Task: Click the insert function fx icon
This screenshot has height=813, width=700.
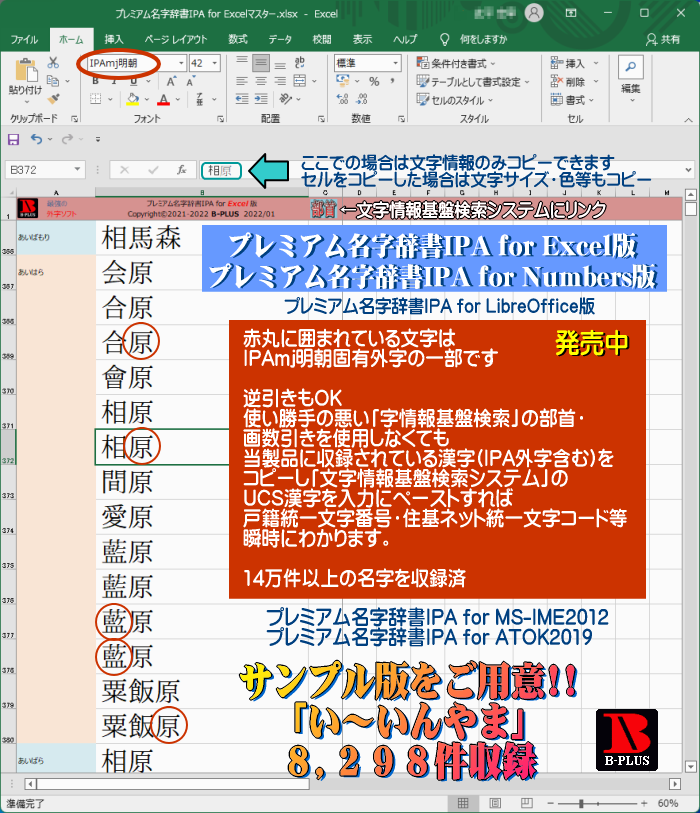Action: click(x=181, y=170)
